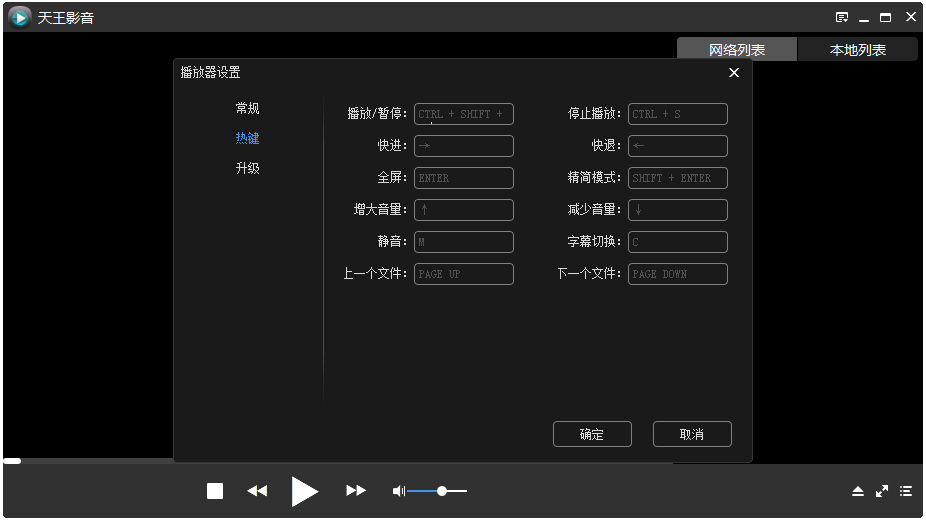Click the 播放器设置 dialog title text

point(210,73)
